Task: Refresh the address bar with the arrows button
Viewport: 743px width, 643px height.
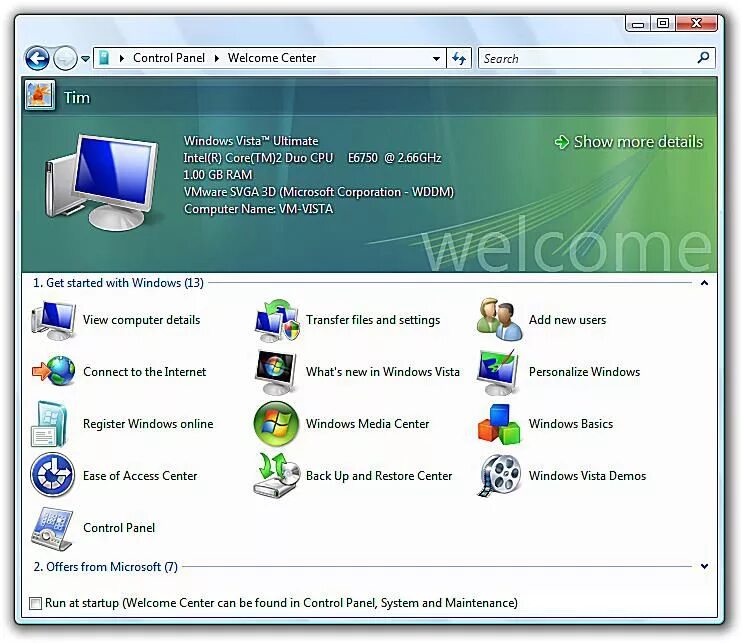Action: tap(459, 58)
